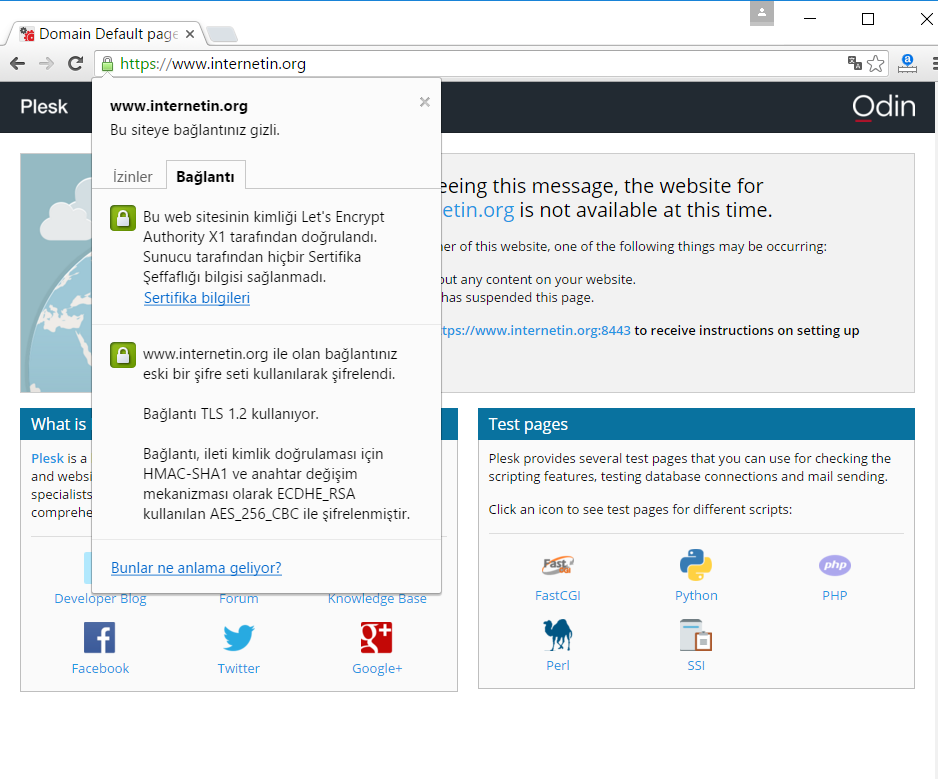
Task: Open the Sertifika bilgileri link
Action: coord(197,298)
